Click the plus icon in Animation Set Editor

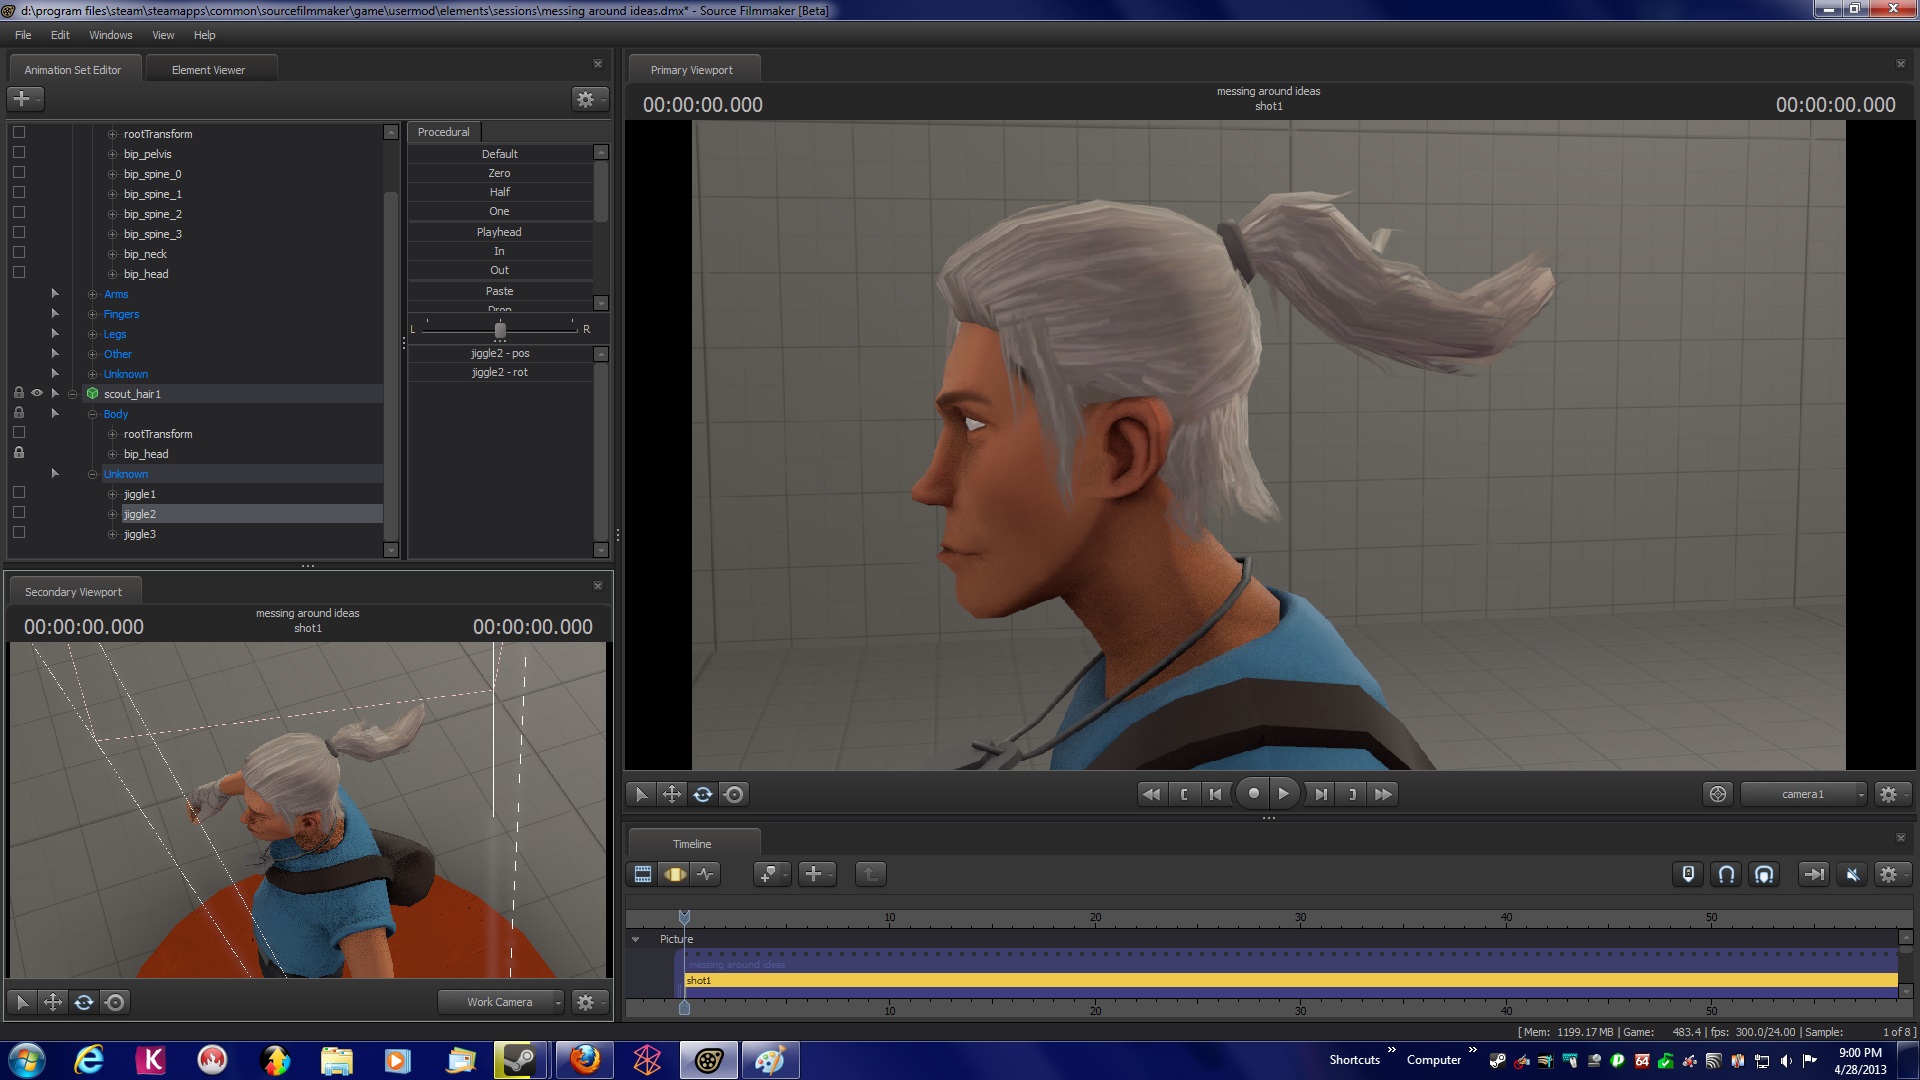point(22,99)
